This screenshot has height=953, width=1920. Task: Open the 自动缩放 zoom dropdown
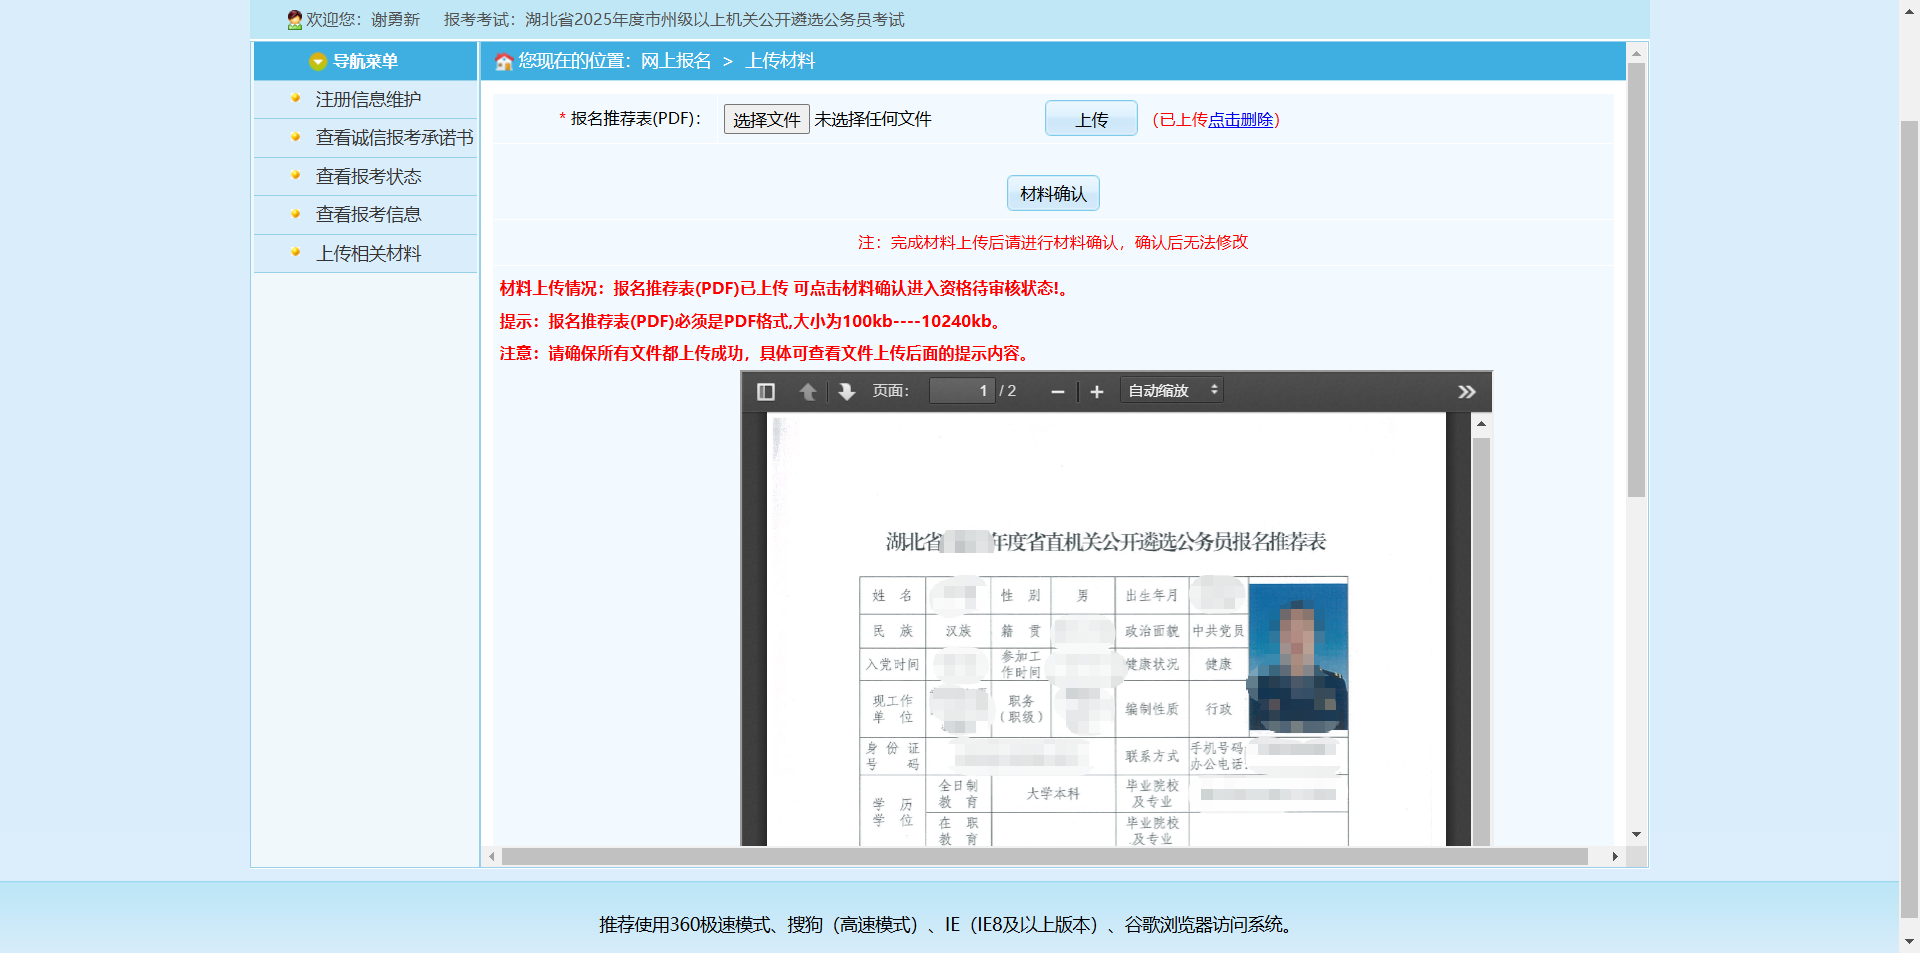tap(1172, 391)
